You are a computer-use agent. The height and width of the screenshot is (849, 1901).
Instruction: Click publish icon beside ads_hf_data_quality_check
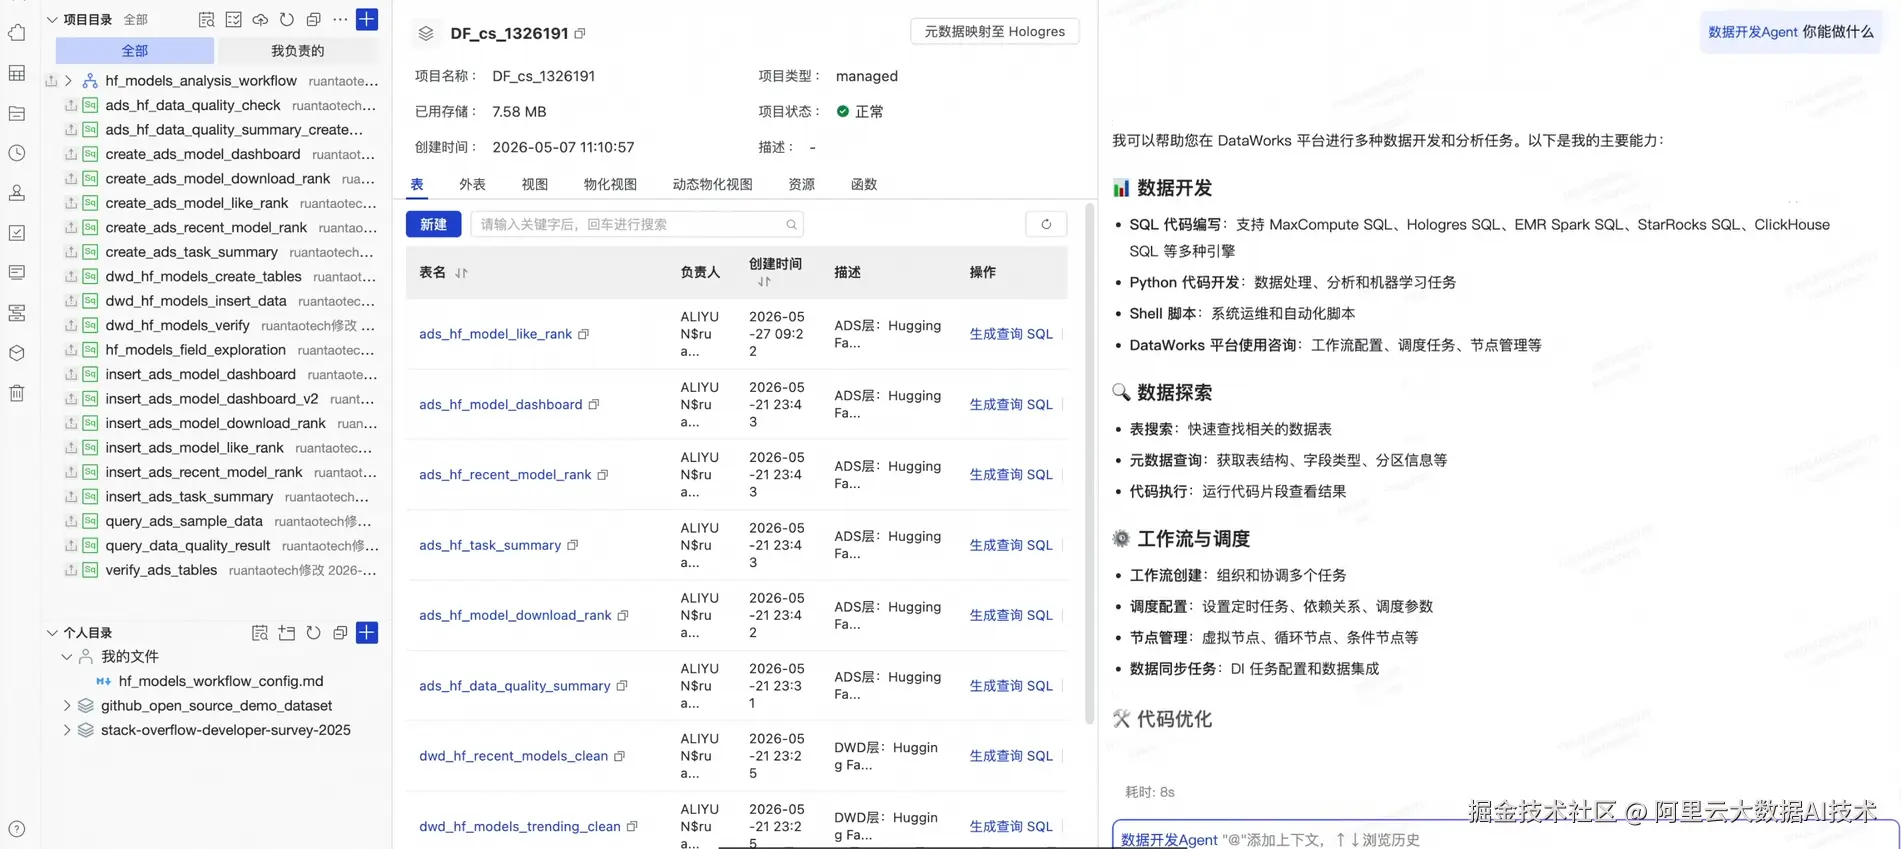tap(71, 105)
